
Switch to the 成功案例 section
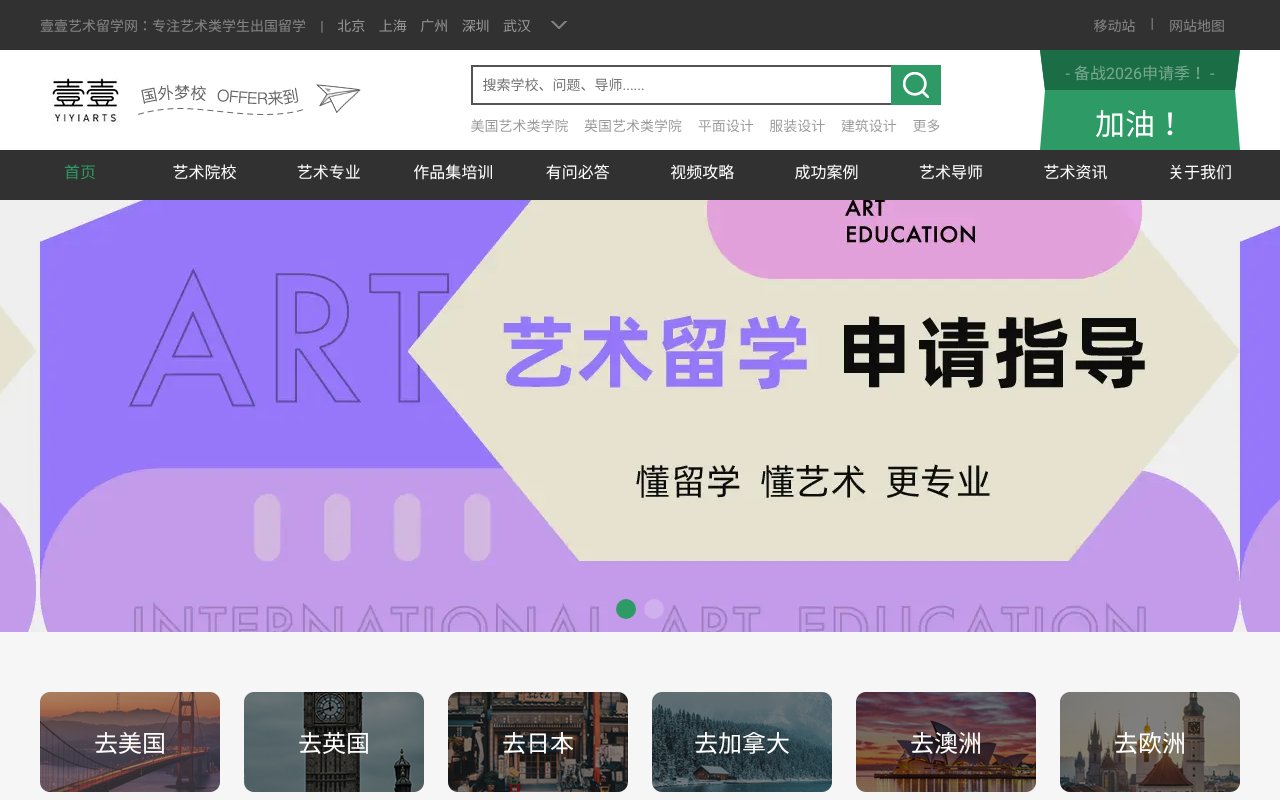(x=826, y=172)
